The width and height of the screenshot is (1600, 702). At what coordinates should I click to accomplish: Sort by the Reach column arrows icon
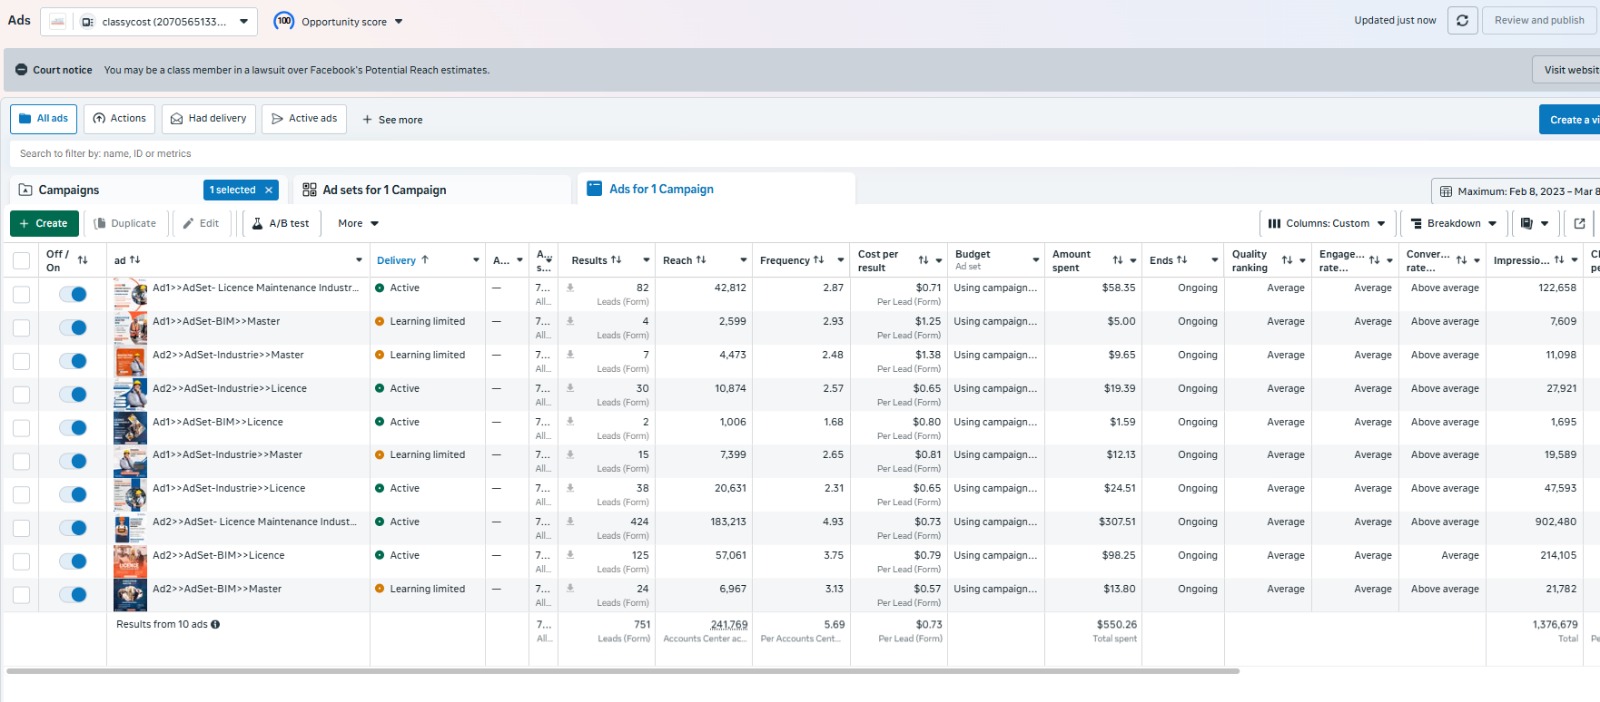tap(701, 260)
